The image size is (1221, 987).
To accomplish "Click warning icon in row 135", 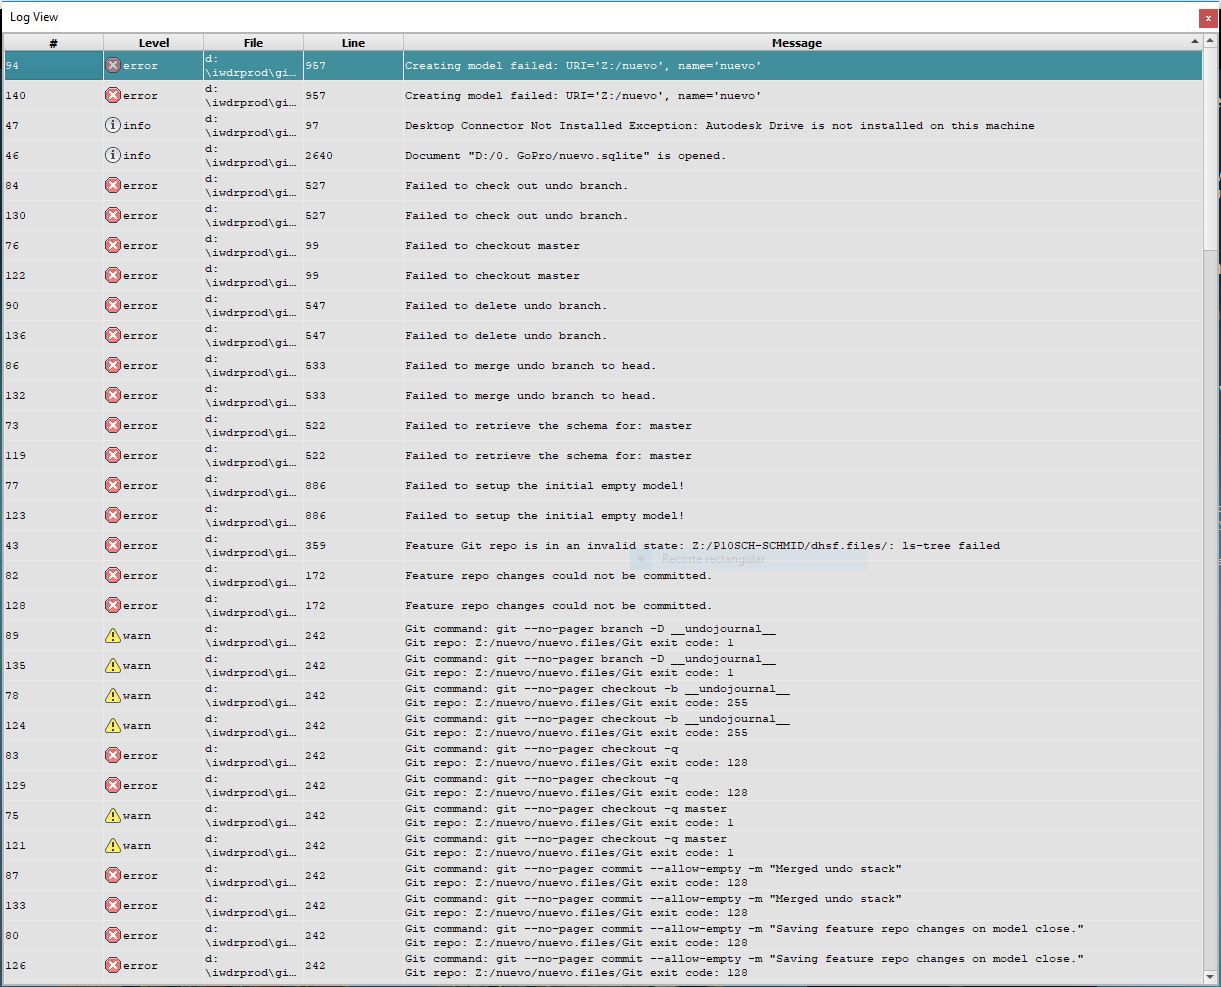I will coord(113,665).
